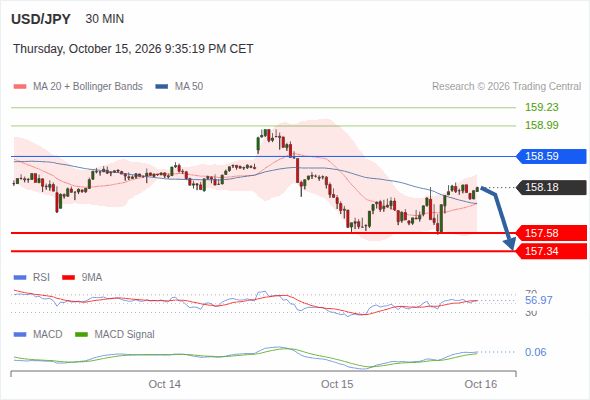Click the 158.99 resistance level label
The width and height of the screenshot is (590, 400).
[x=542, y=125]
